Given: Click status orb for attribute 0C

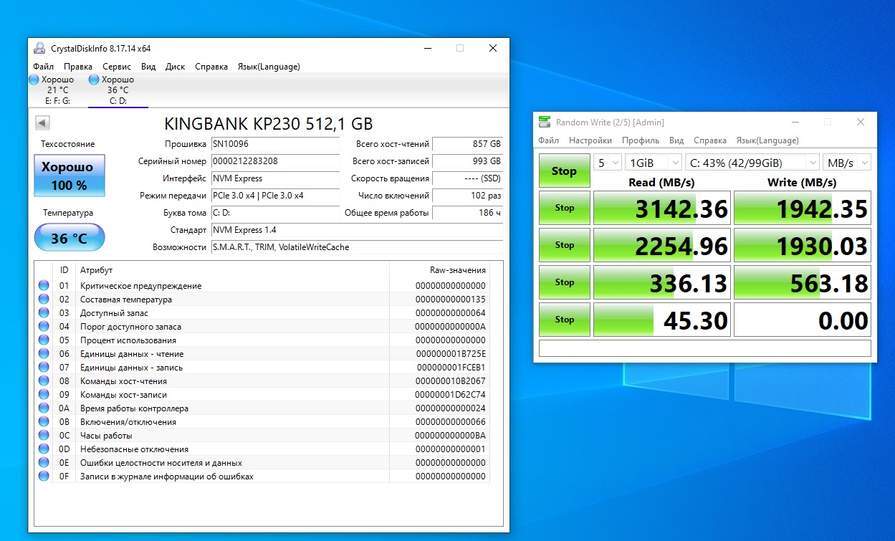Looking at the screenshot, I should [43, 435].
